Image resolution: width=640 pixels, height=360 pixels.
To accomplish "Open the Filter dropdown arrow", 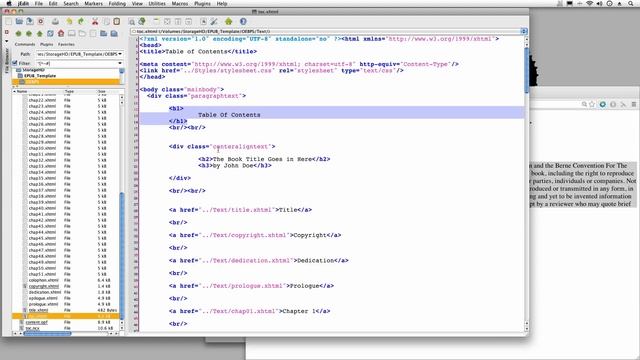I will 120,63.
